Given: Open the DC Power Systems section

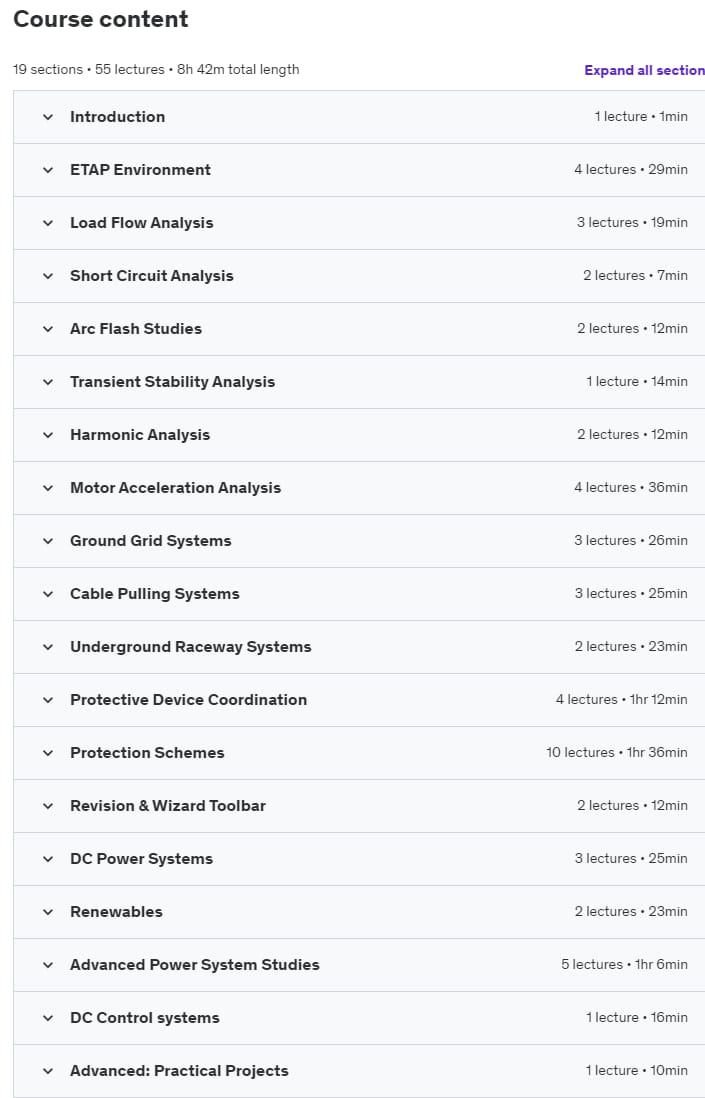Looking at the screenshot, I should (x=359, y=859).
